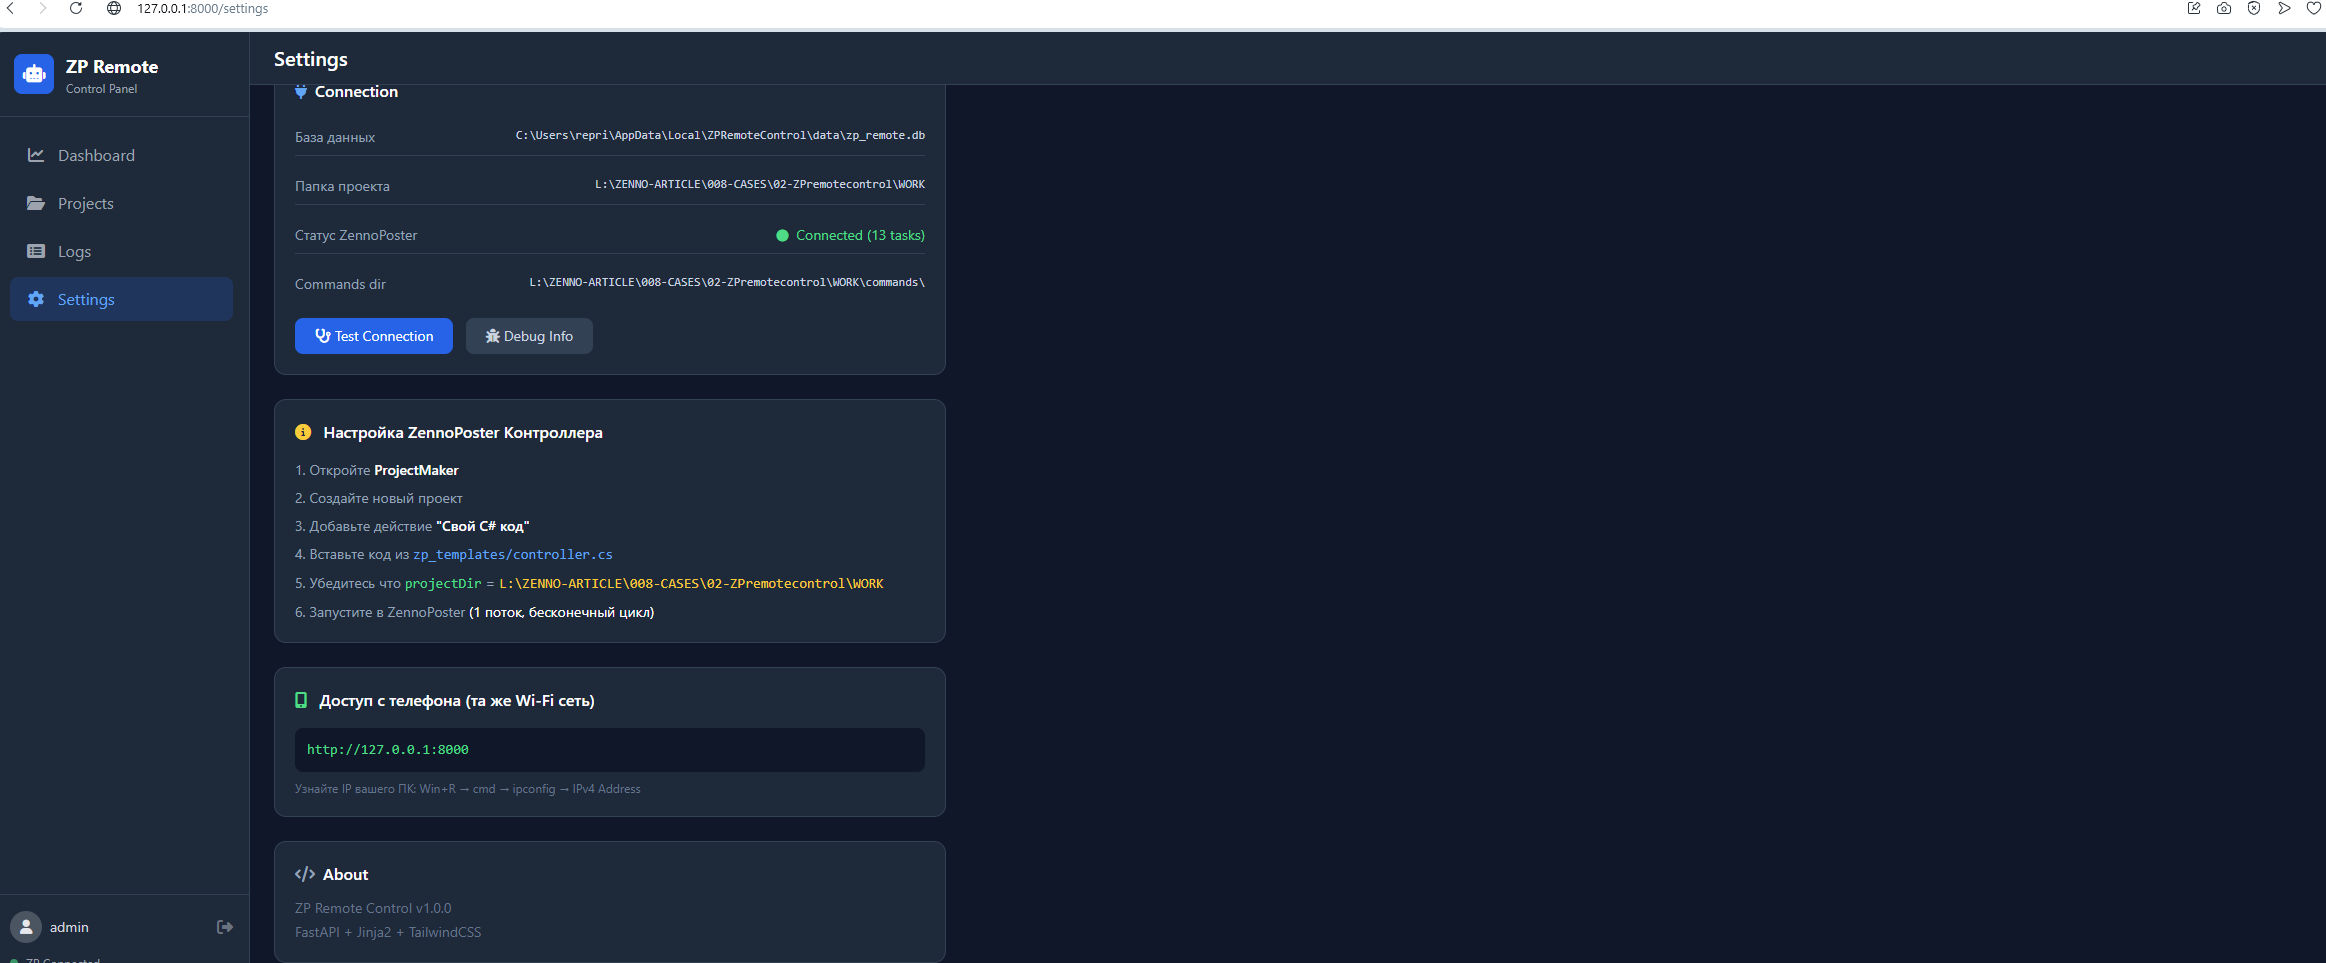
Task: Click the "Свой C# код" text in step 3
Action: pyautogui.click(x=483, y=526)
